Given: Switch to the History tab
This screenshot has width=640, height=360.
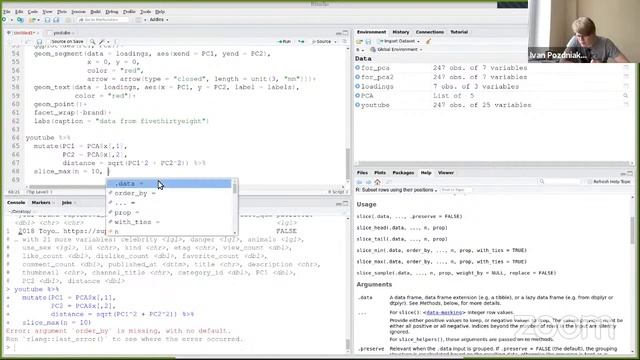Looking at the screenshot, I should [401, 32].
